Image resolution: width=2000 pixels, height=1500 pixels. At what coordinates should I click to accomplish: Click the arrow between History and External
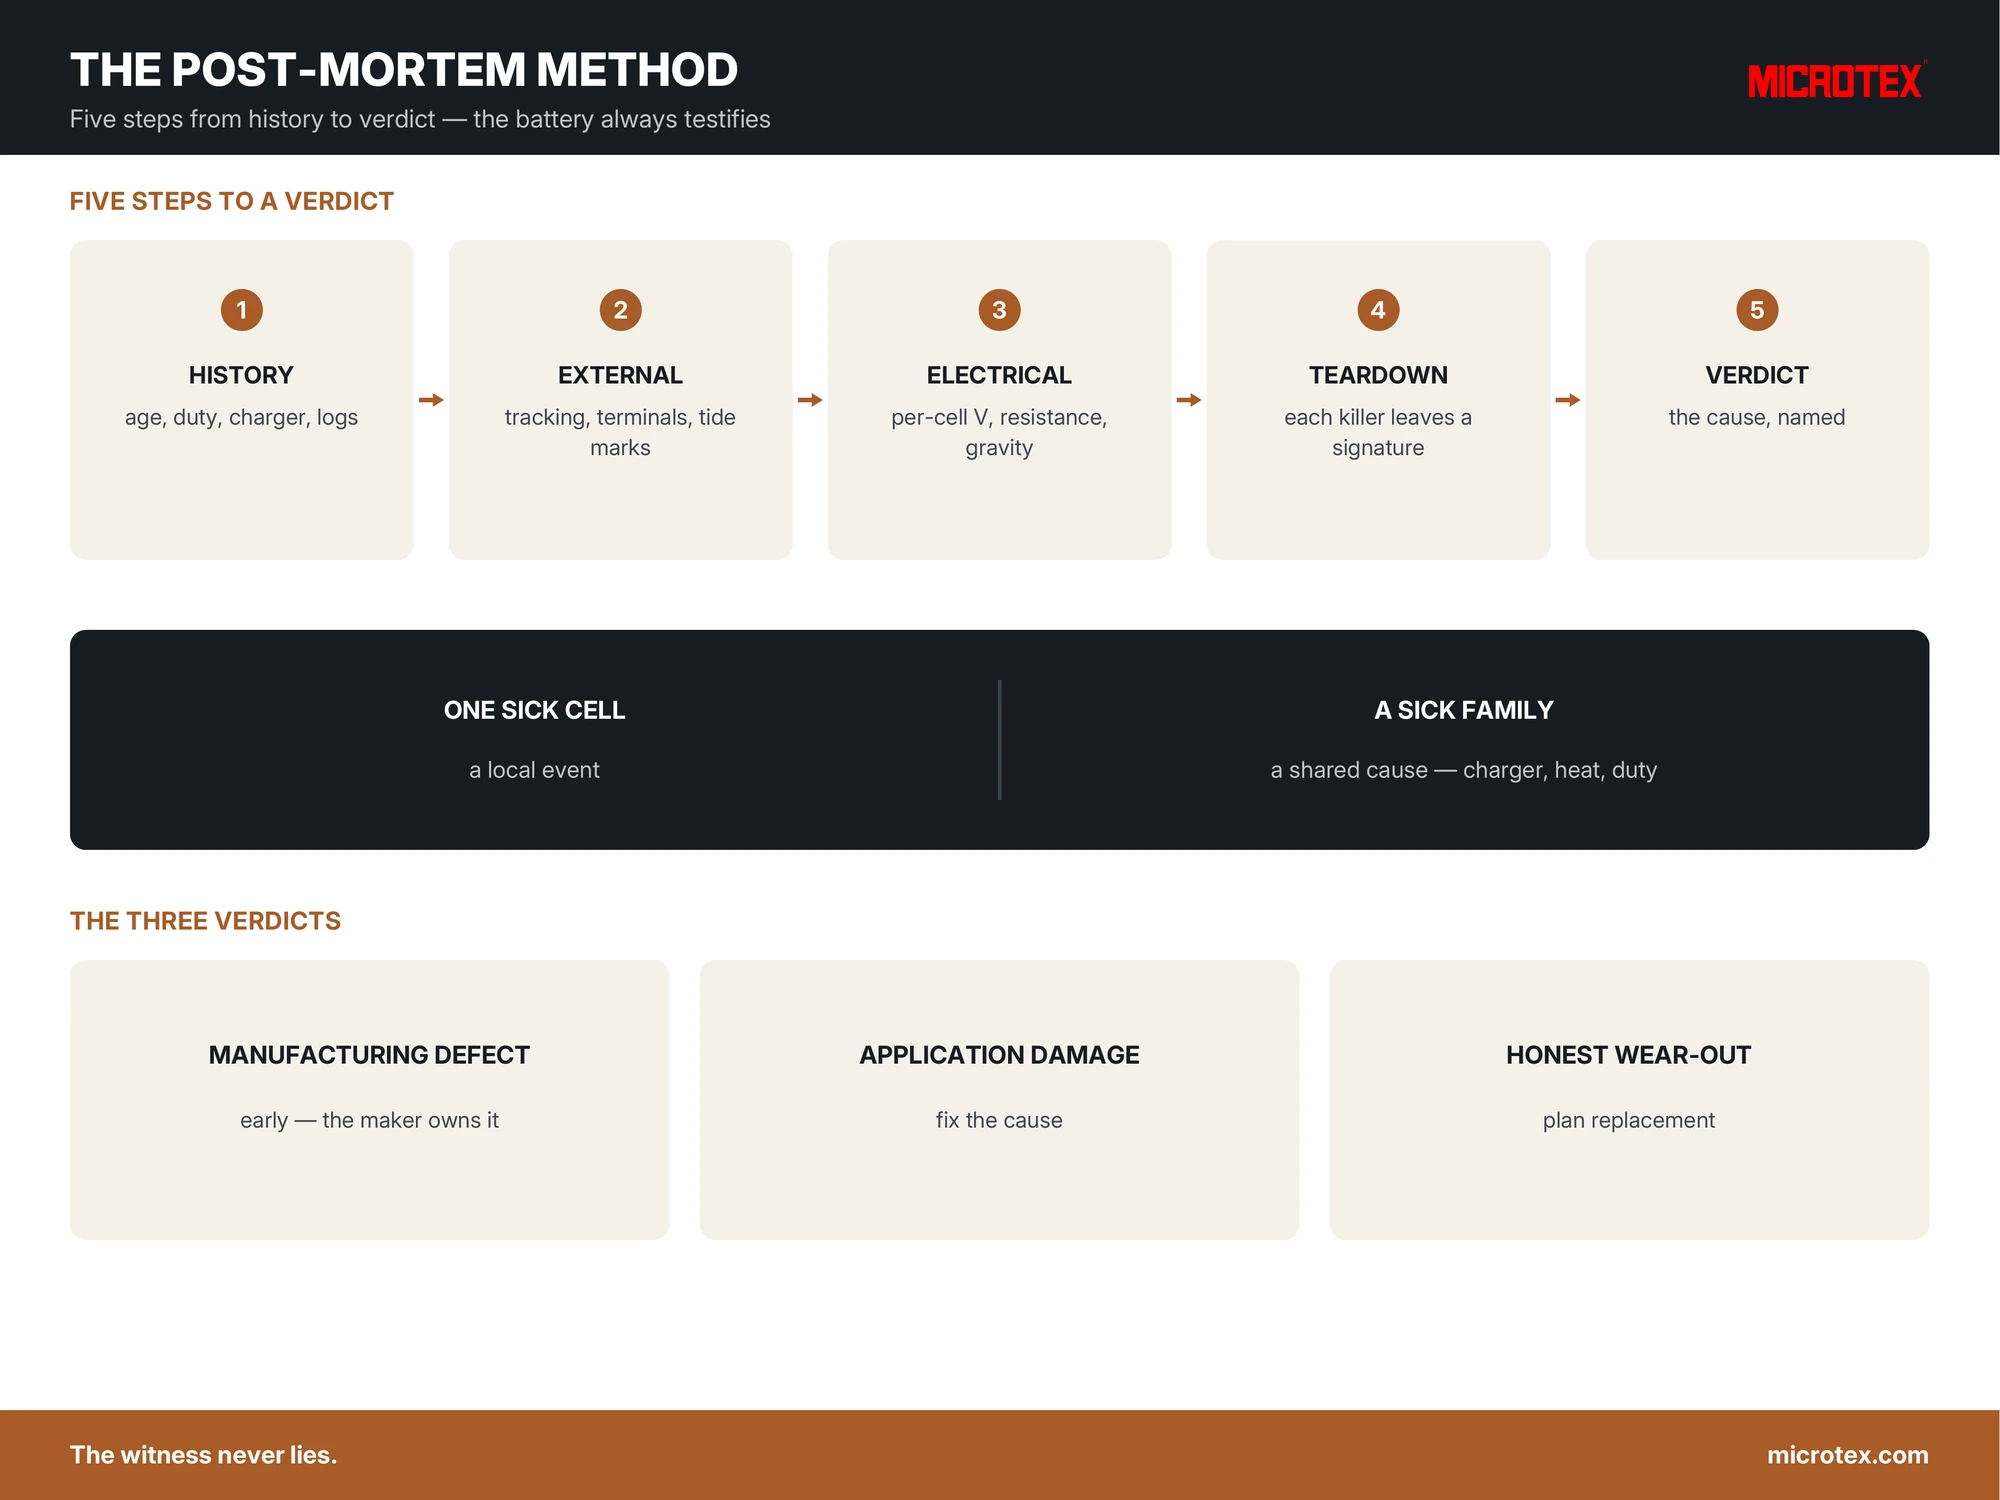click(431, 400)
